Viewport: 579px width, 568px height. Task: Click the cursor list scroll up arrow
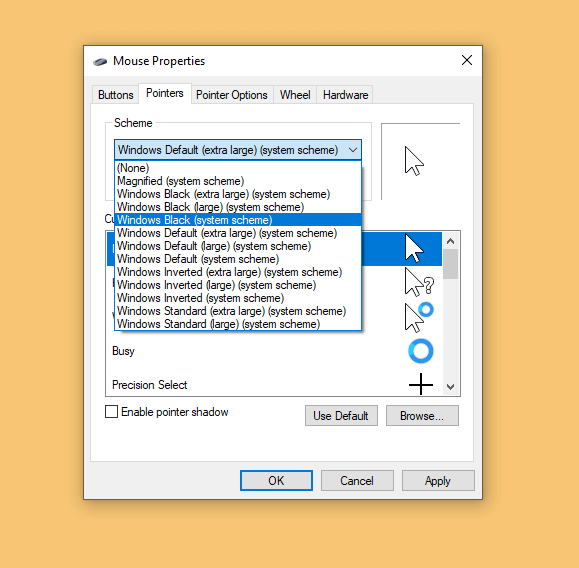[450, 241]
